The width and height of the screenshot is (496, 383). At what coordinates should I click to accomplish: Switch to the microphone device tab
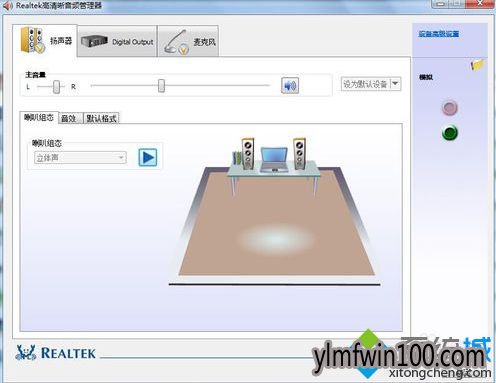[188, 41]
